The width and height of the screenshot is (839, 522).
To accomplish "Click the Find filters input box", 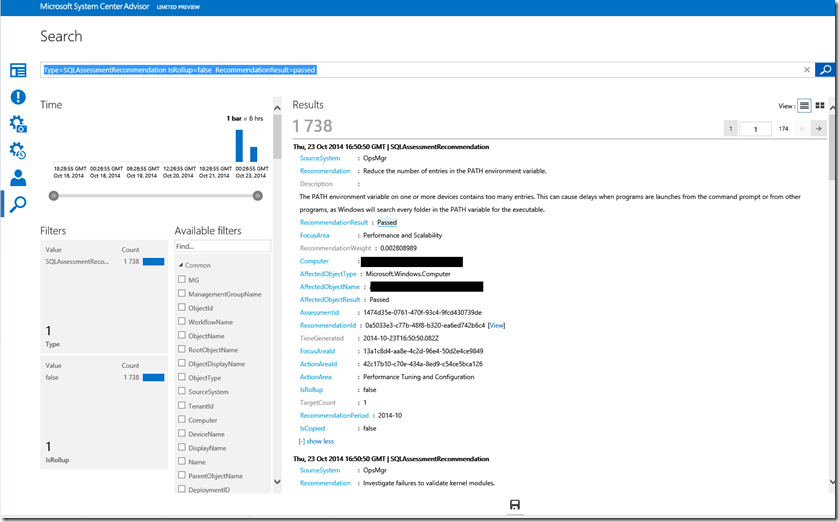I will (222, 246).
